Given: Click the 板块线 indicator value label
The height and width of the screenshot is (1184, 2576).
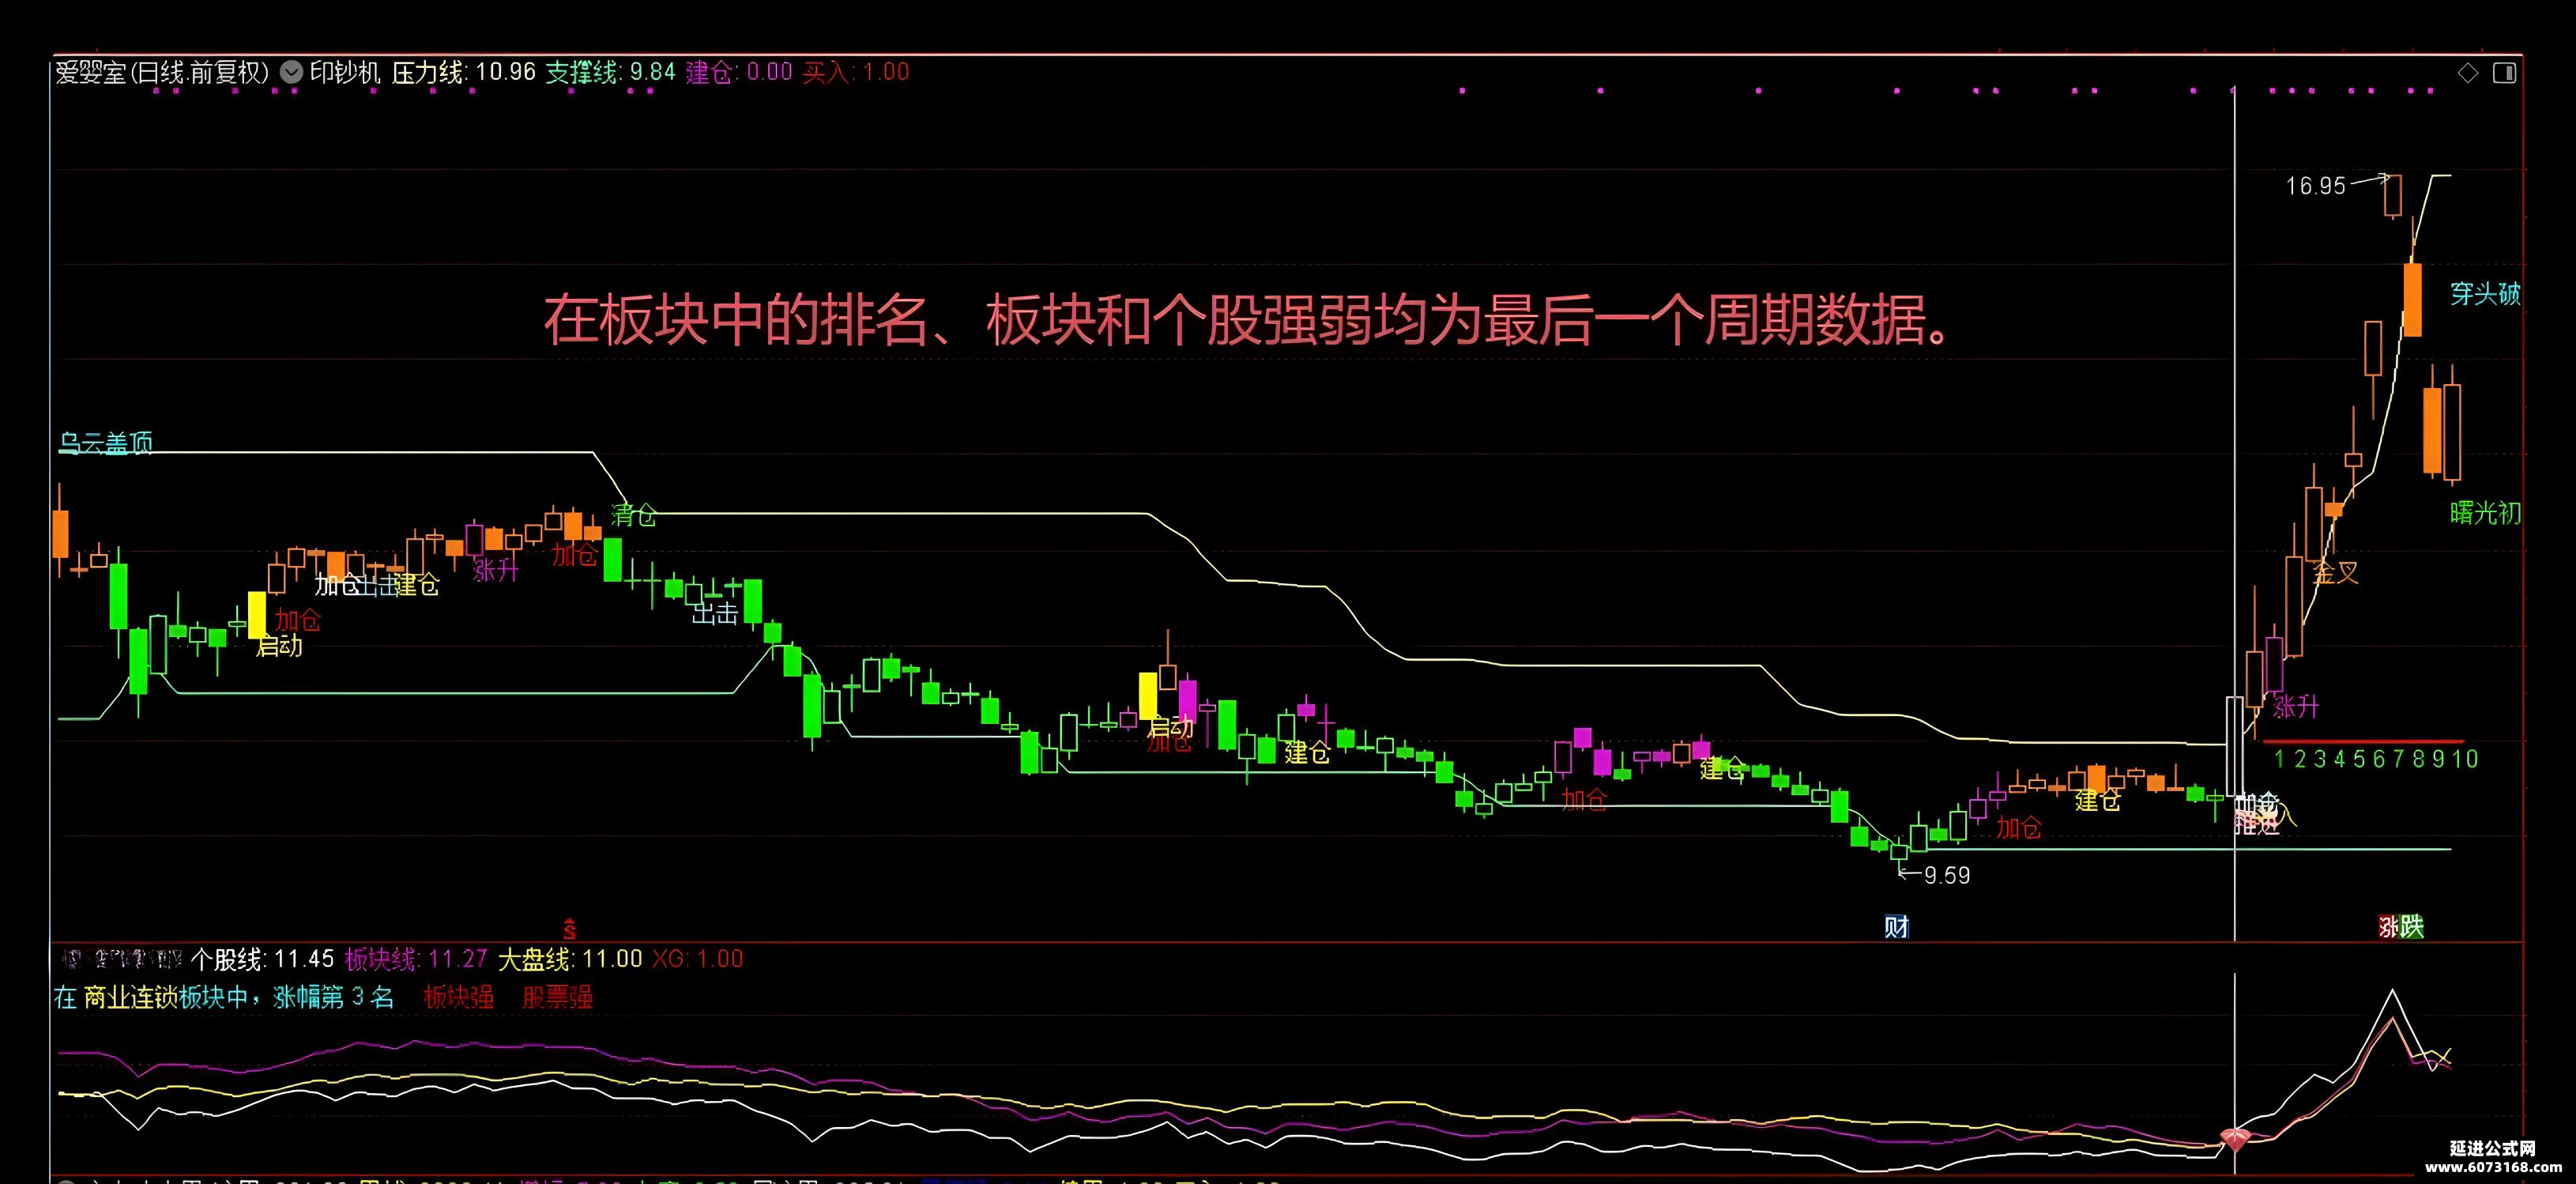Looking at the screenshot, I should 416,959.
